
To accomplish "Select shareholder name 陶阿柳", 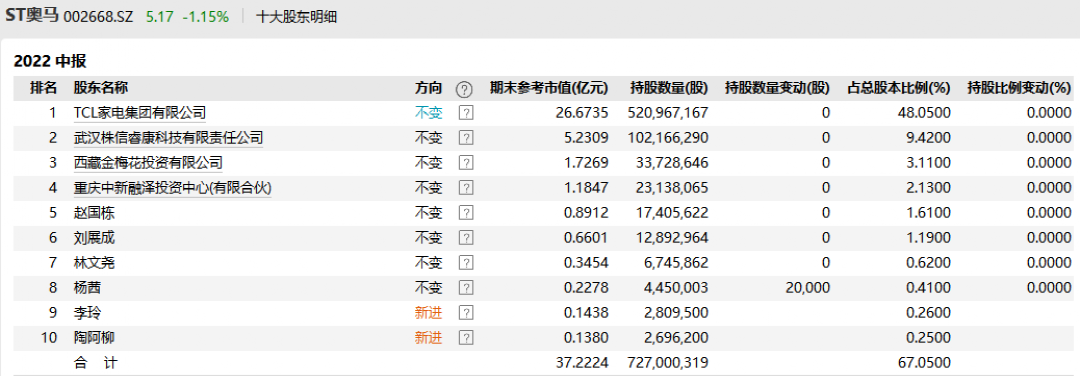I will point(94,338).
